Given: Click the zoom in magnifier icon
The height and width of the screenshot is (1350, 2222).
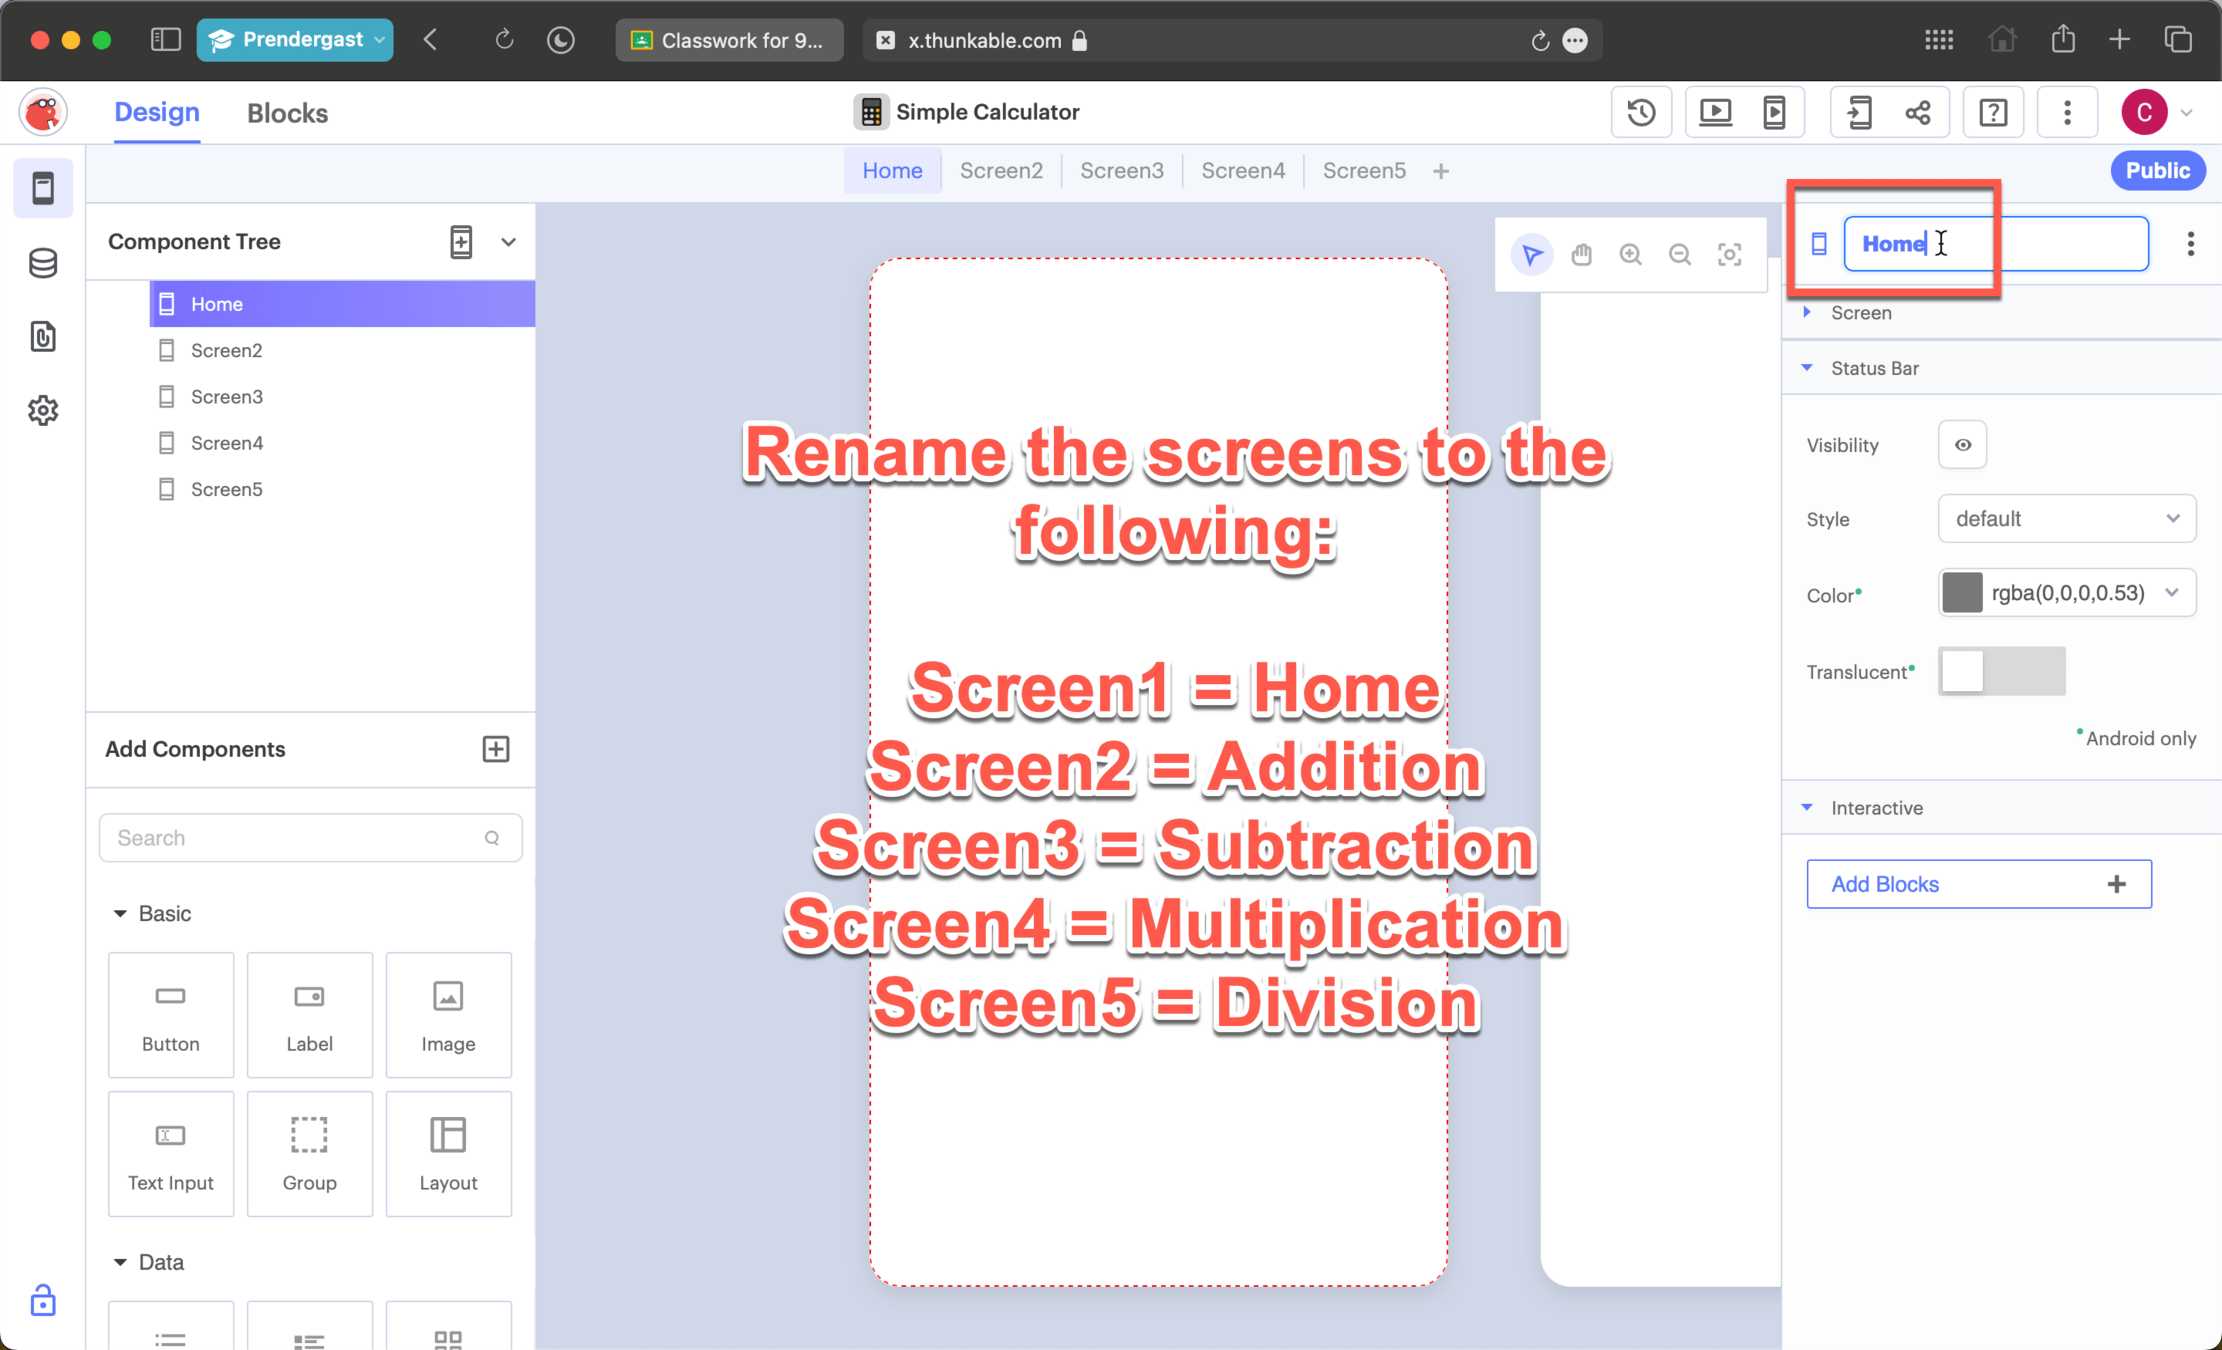Looking at the screenshot, I should (1630, 255).
